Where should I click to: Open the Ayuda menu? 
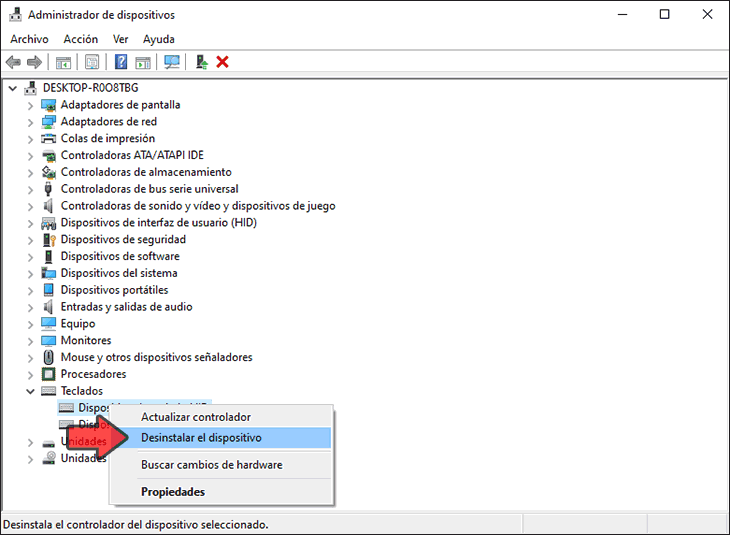[159, 39]
